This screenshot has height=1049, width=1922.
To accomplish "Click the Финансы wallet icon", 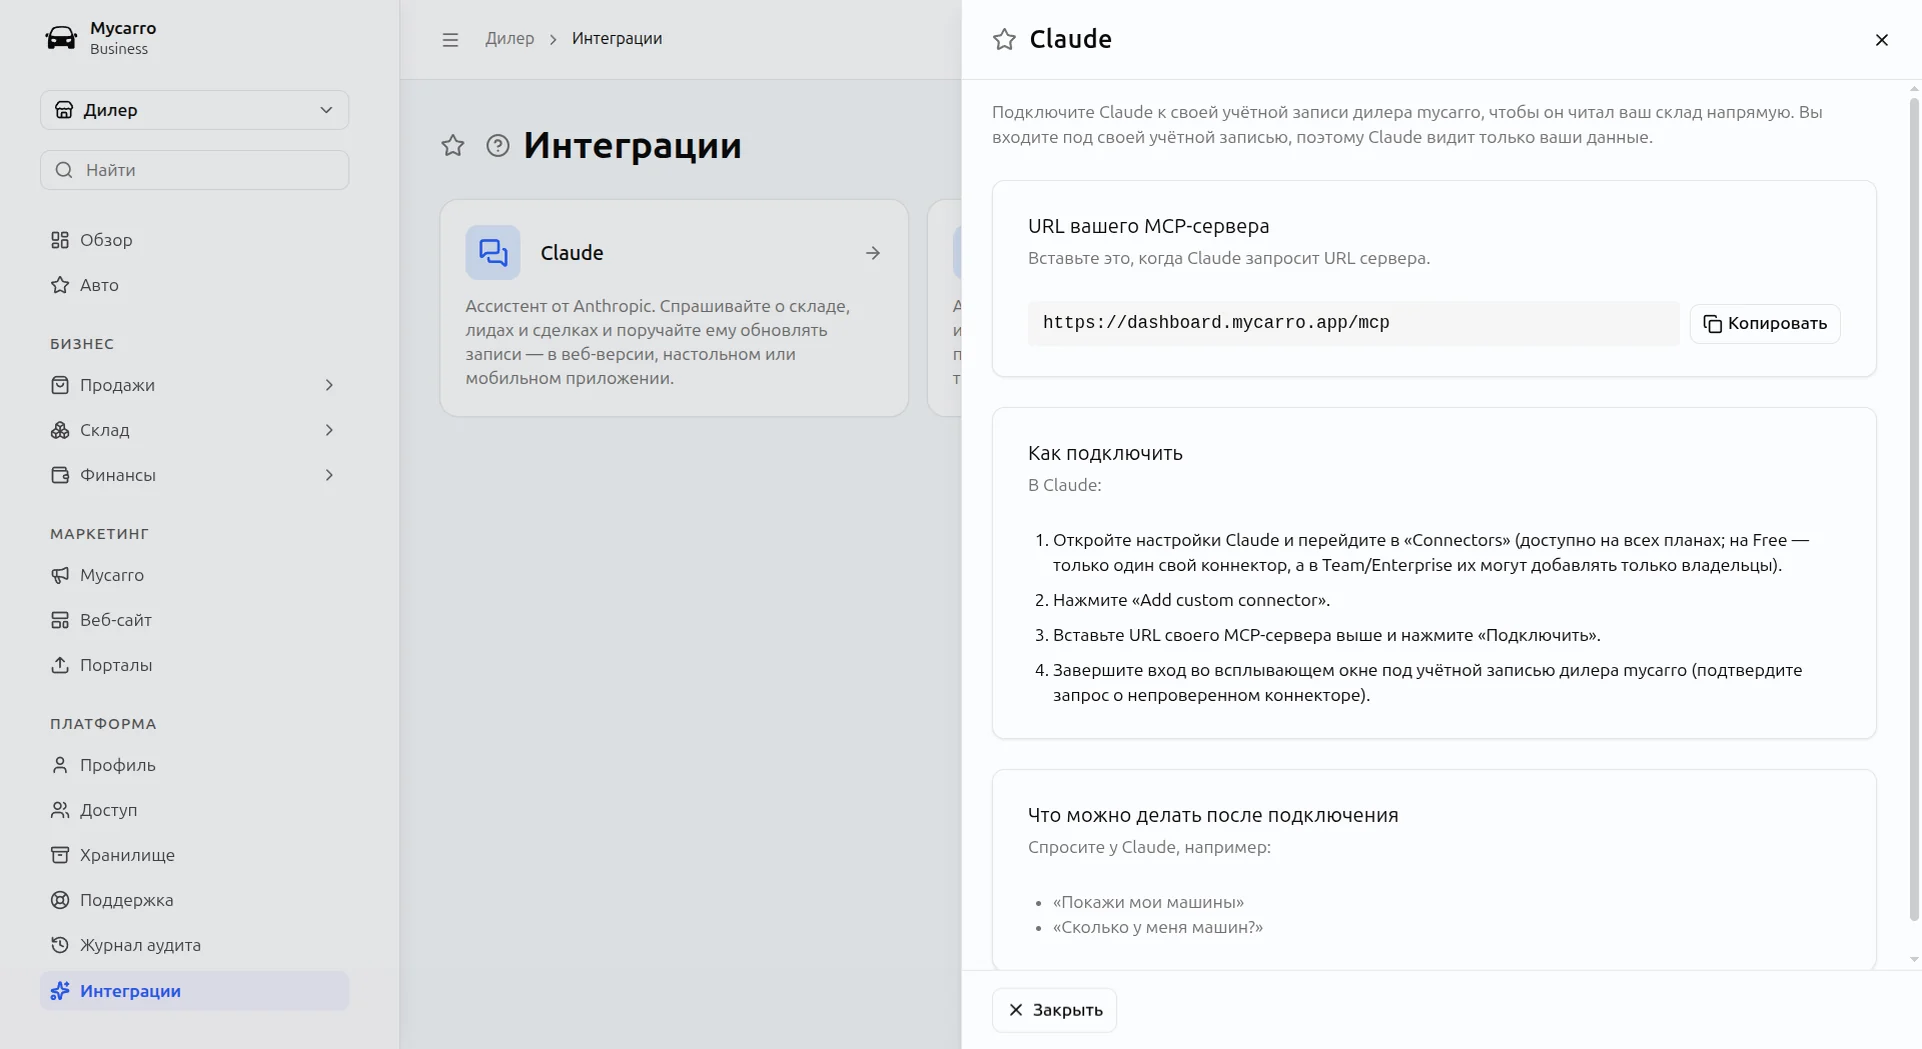I will click(60, 475).
